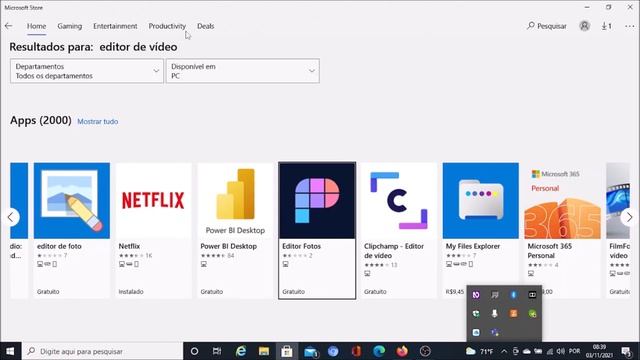Image resolution: width=640 pixels, height=360 pixels.
Task: Switch to the Gaming tab
Action: pyautogui.click(x=69, y=26)
